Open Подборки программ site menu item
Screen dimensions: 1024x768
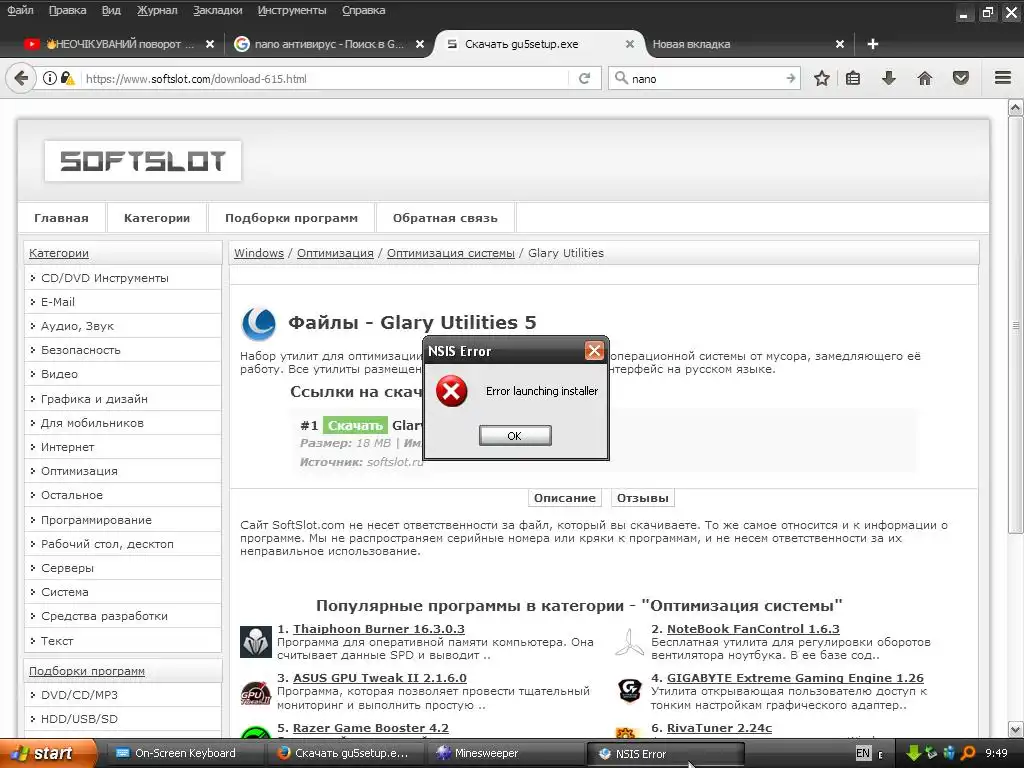(291, 218)
